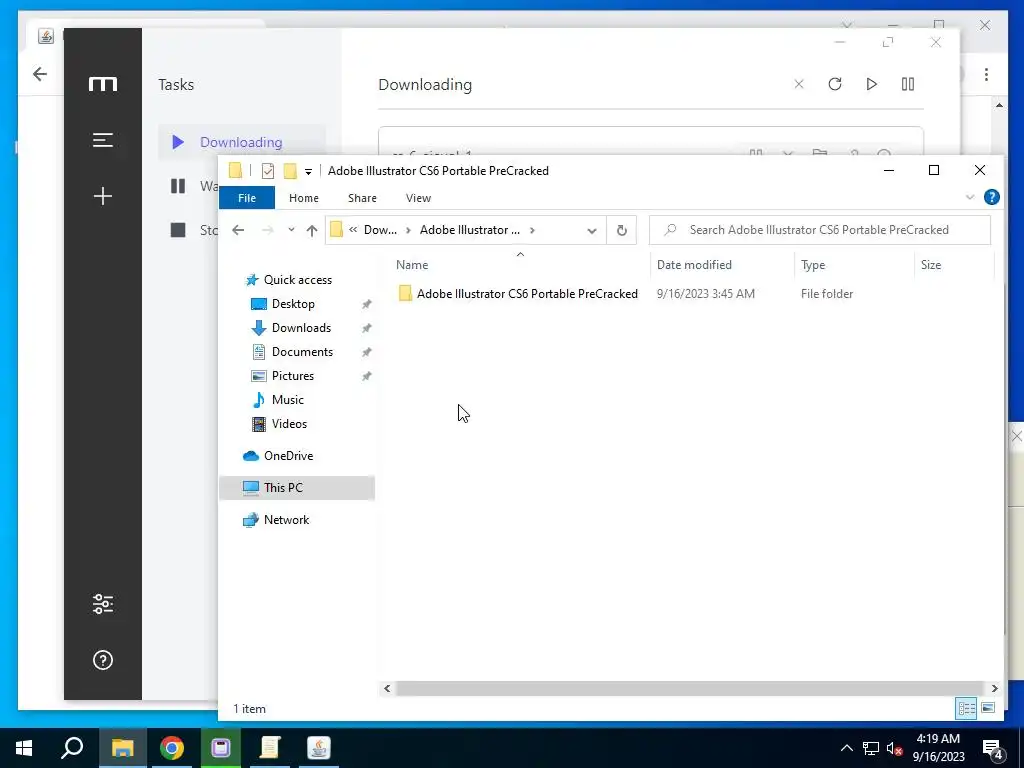Screen dimensions: 1024x768
Task: Open Music in the navigation pane
Action: pyautogui.click(x=287, y=400)
